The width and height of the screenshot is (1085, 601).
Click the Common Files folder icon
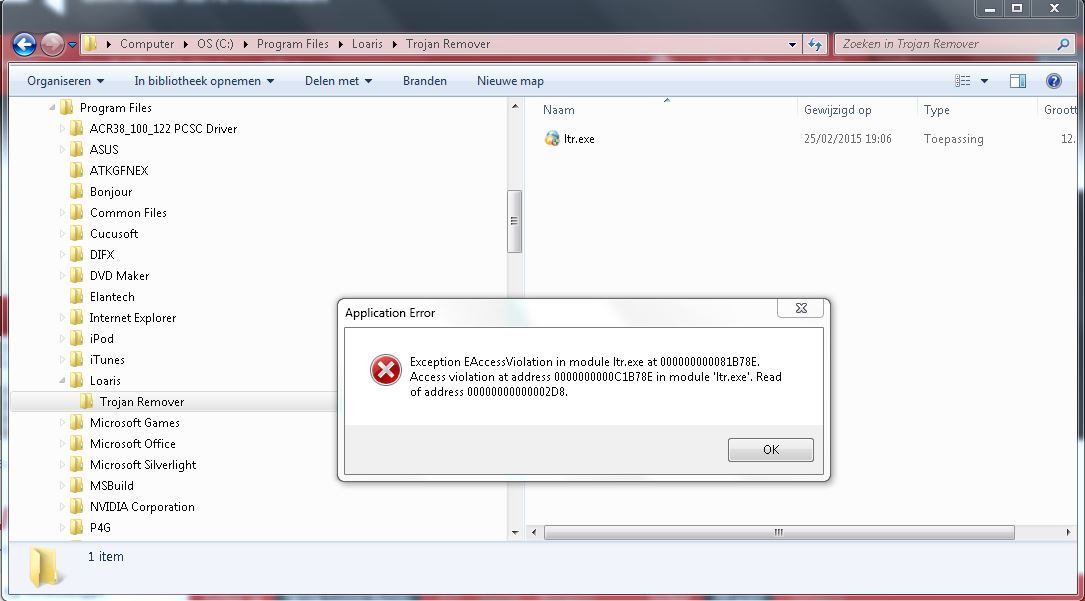(x=77, y=212)
